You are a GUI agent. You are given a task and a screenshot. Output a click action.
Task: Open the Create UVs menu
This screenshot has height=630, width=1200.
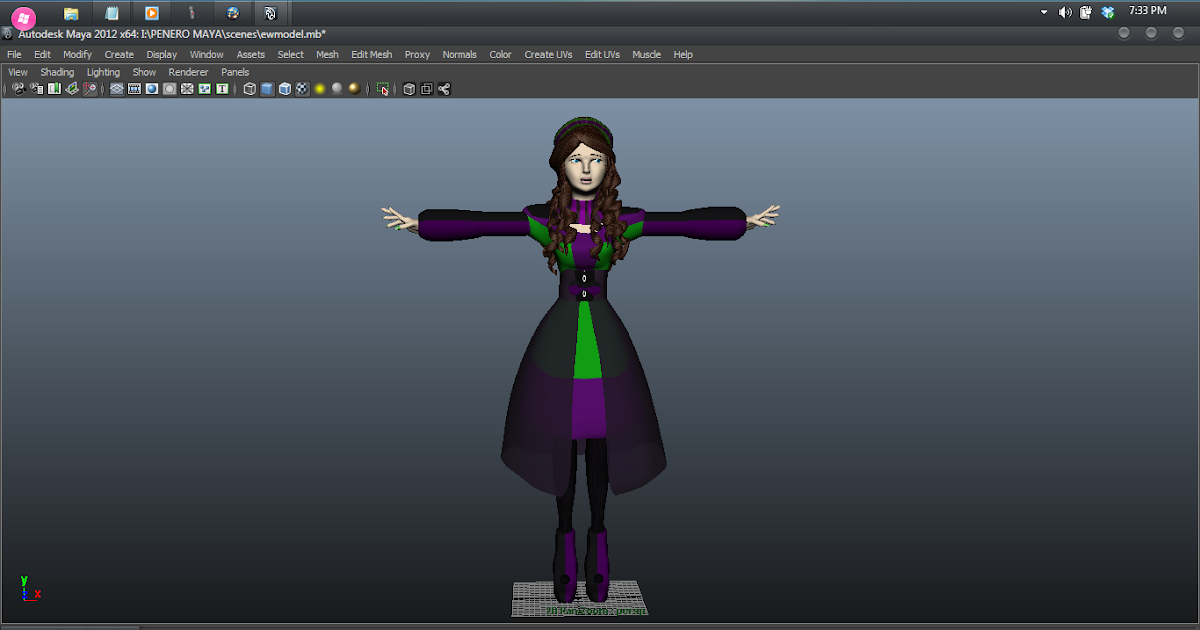(x=548, y=54)
